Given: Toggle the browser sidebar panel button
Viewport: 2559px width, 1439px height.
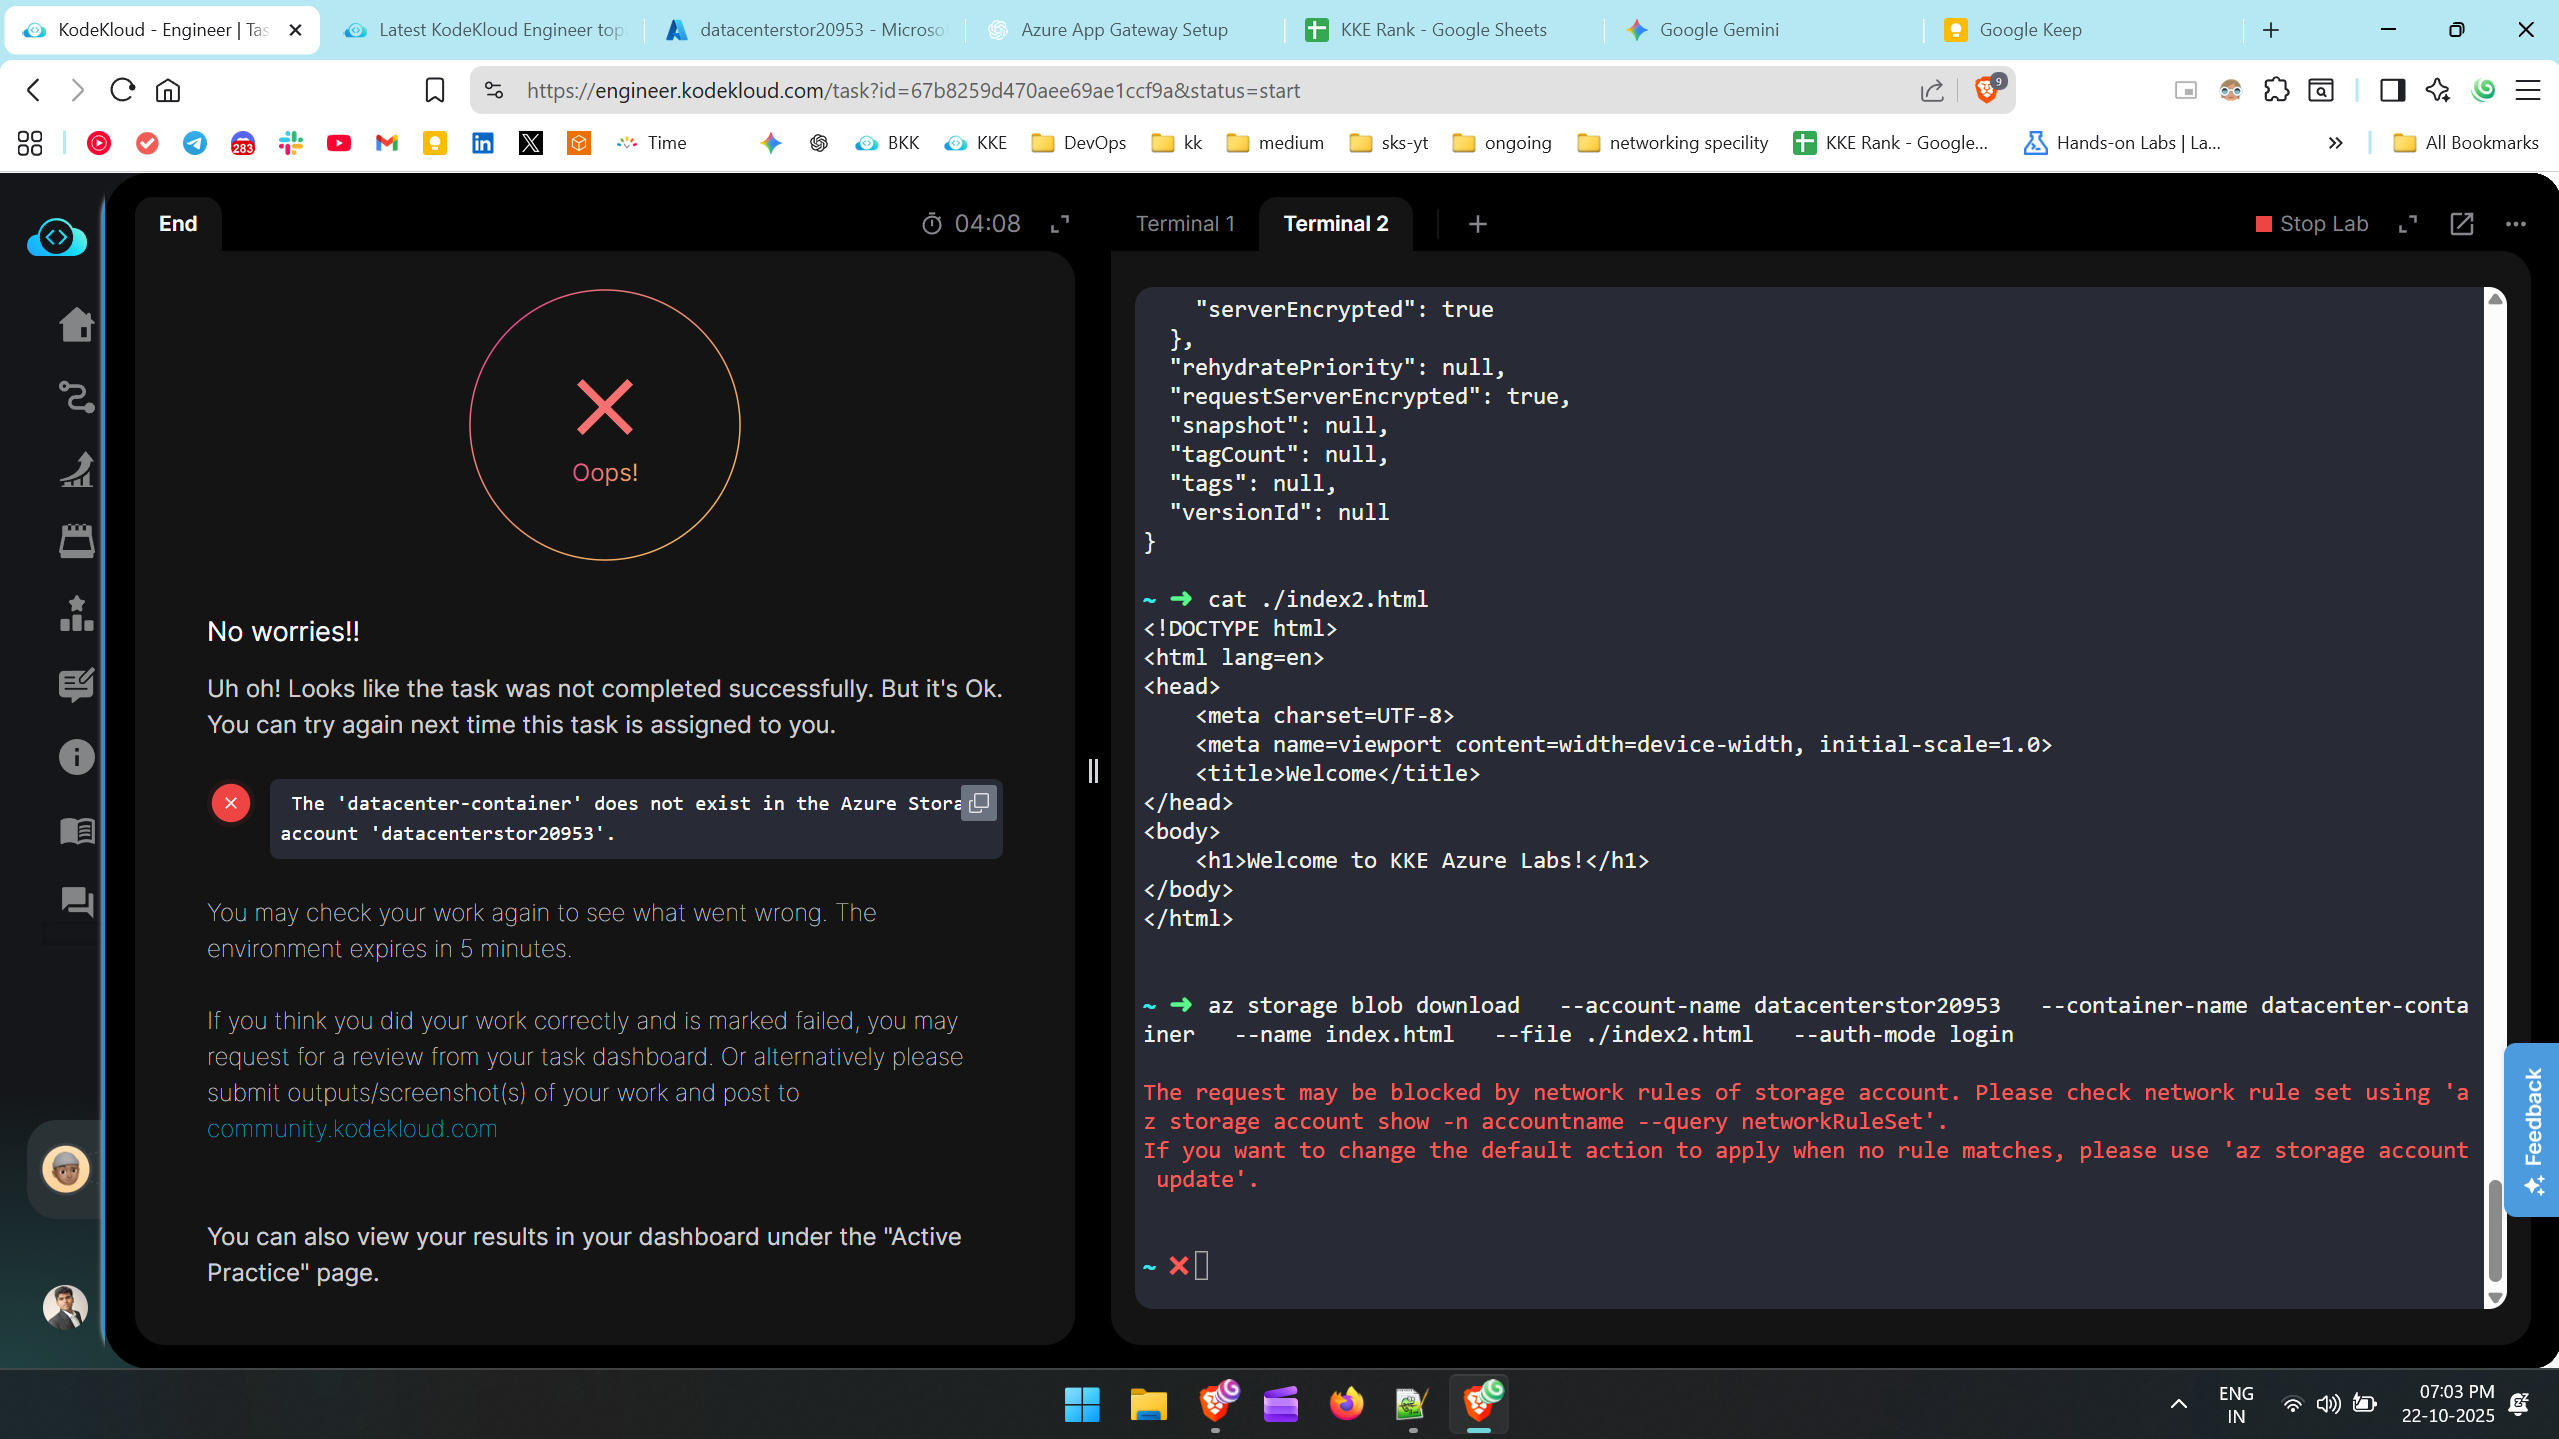Looking at the screenshot, I should pos(2391,90).
